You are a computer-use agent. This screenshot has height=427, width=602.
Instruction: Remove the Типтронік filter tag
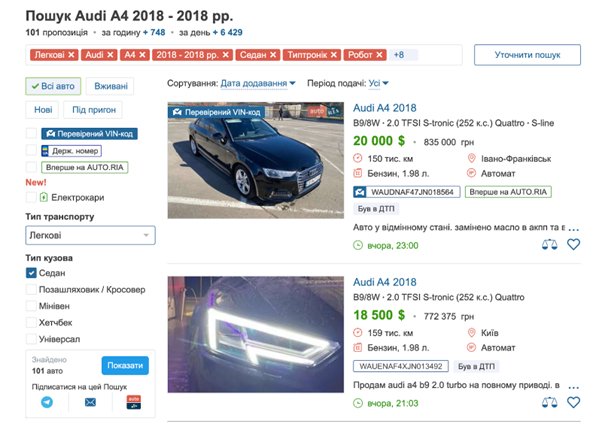tap(334, 55)
